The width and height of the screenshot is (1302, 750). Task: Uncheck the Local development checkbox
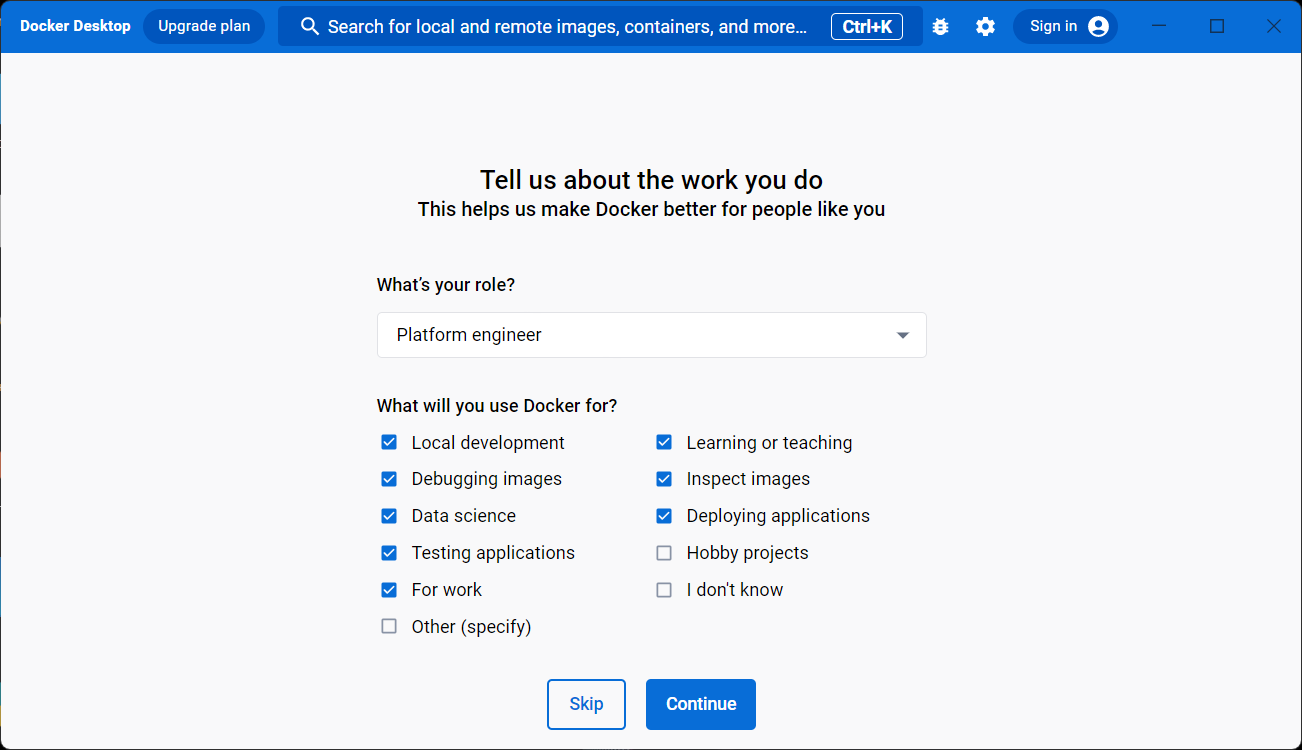389,442
